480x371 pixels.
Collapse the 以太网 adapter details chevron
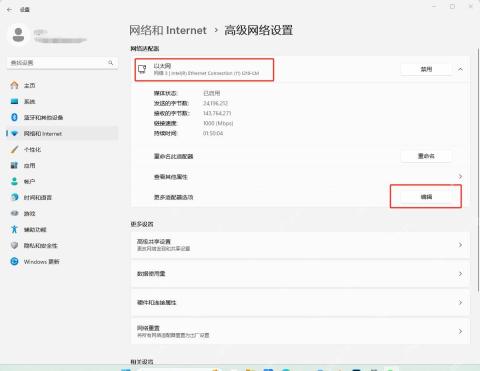(x=460, y=69)
